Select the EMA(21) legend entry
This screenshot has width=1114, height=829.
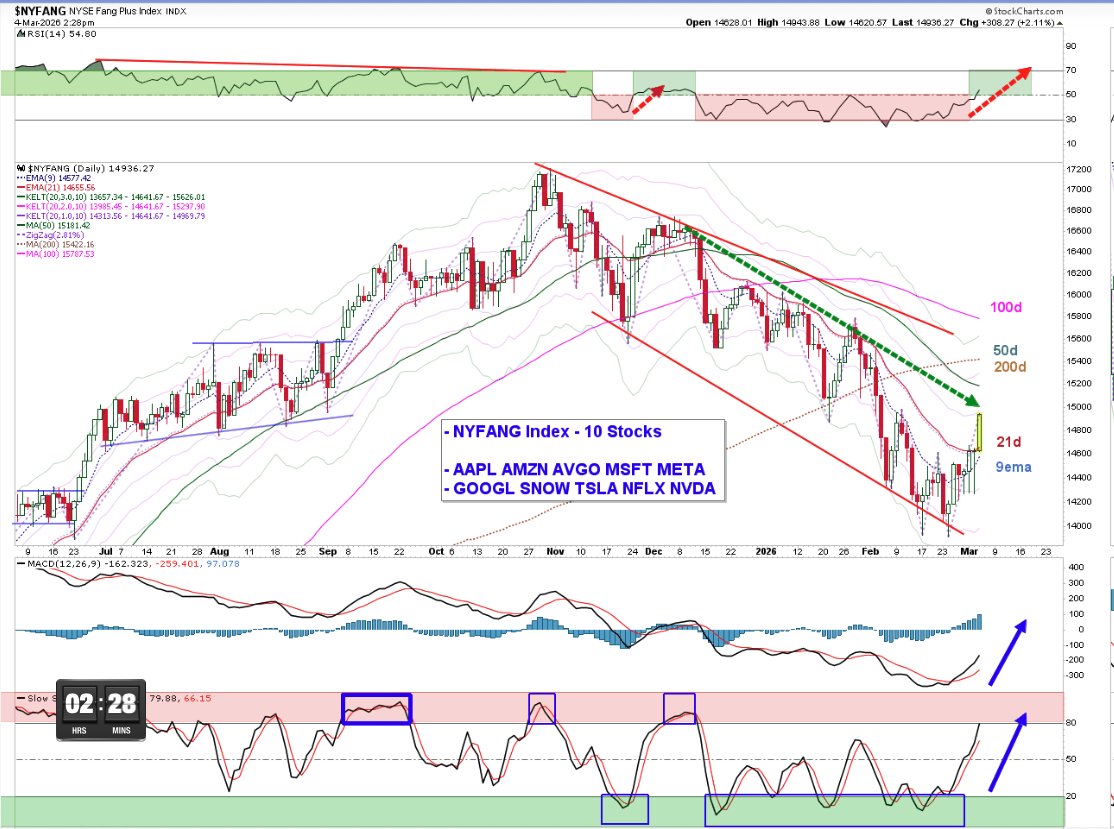pyautogui.click(x=55, y=188)
